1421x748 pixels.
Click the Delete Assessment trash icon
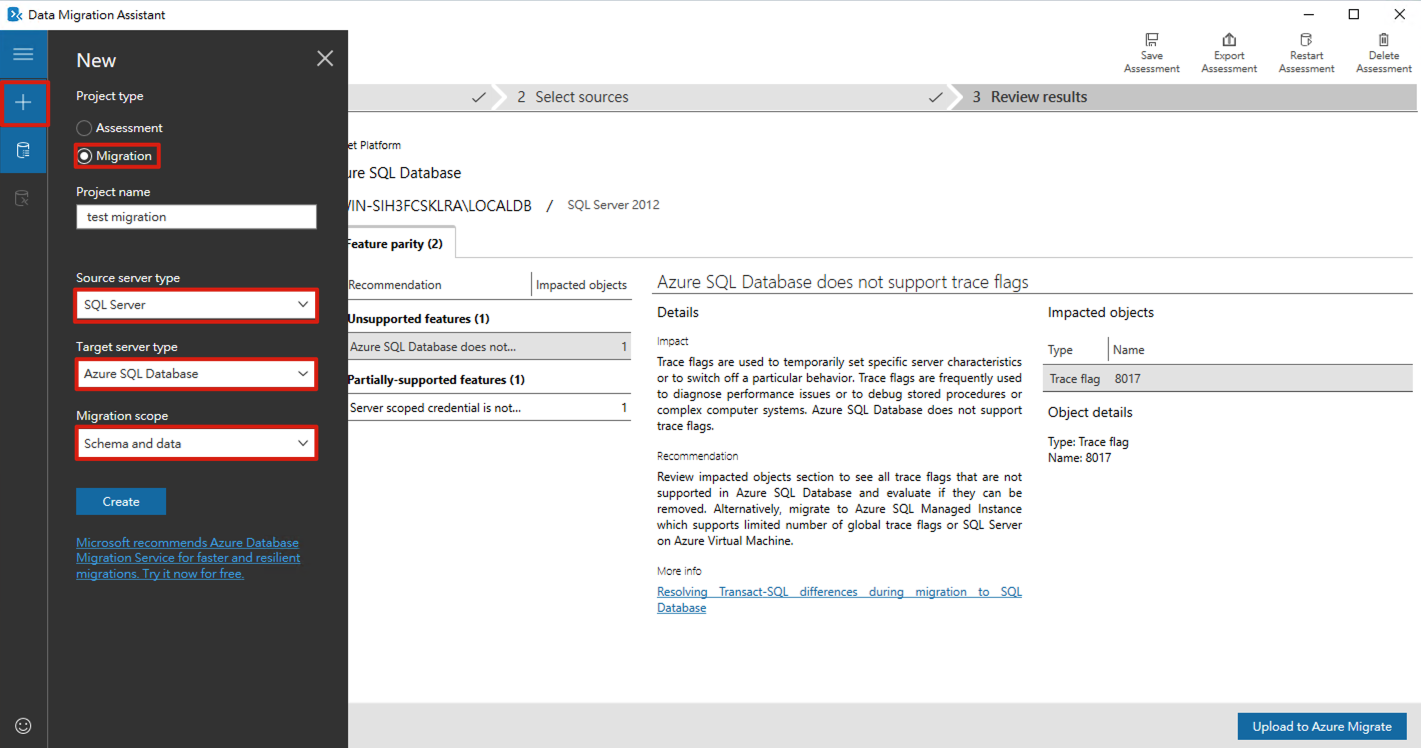(1383, 41)
